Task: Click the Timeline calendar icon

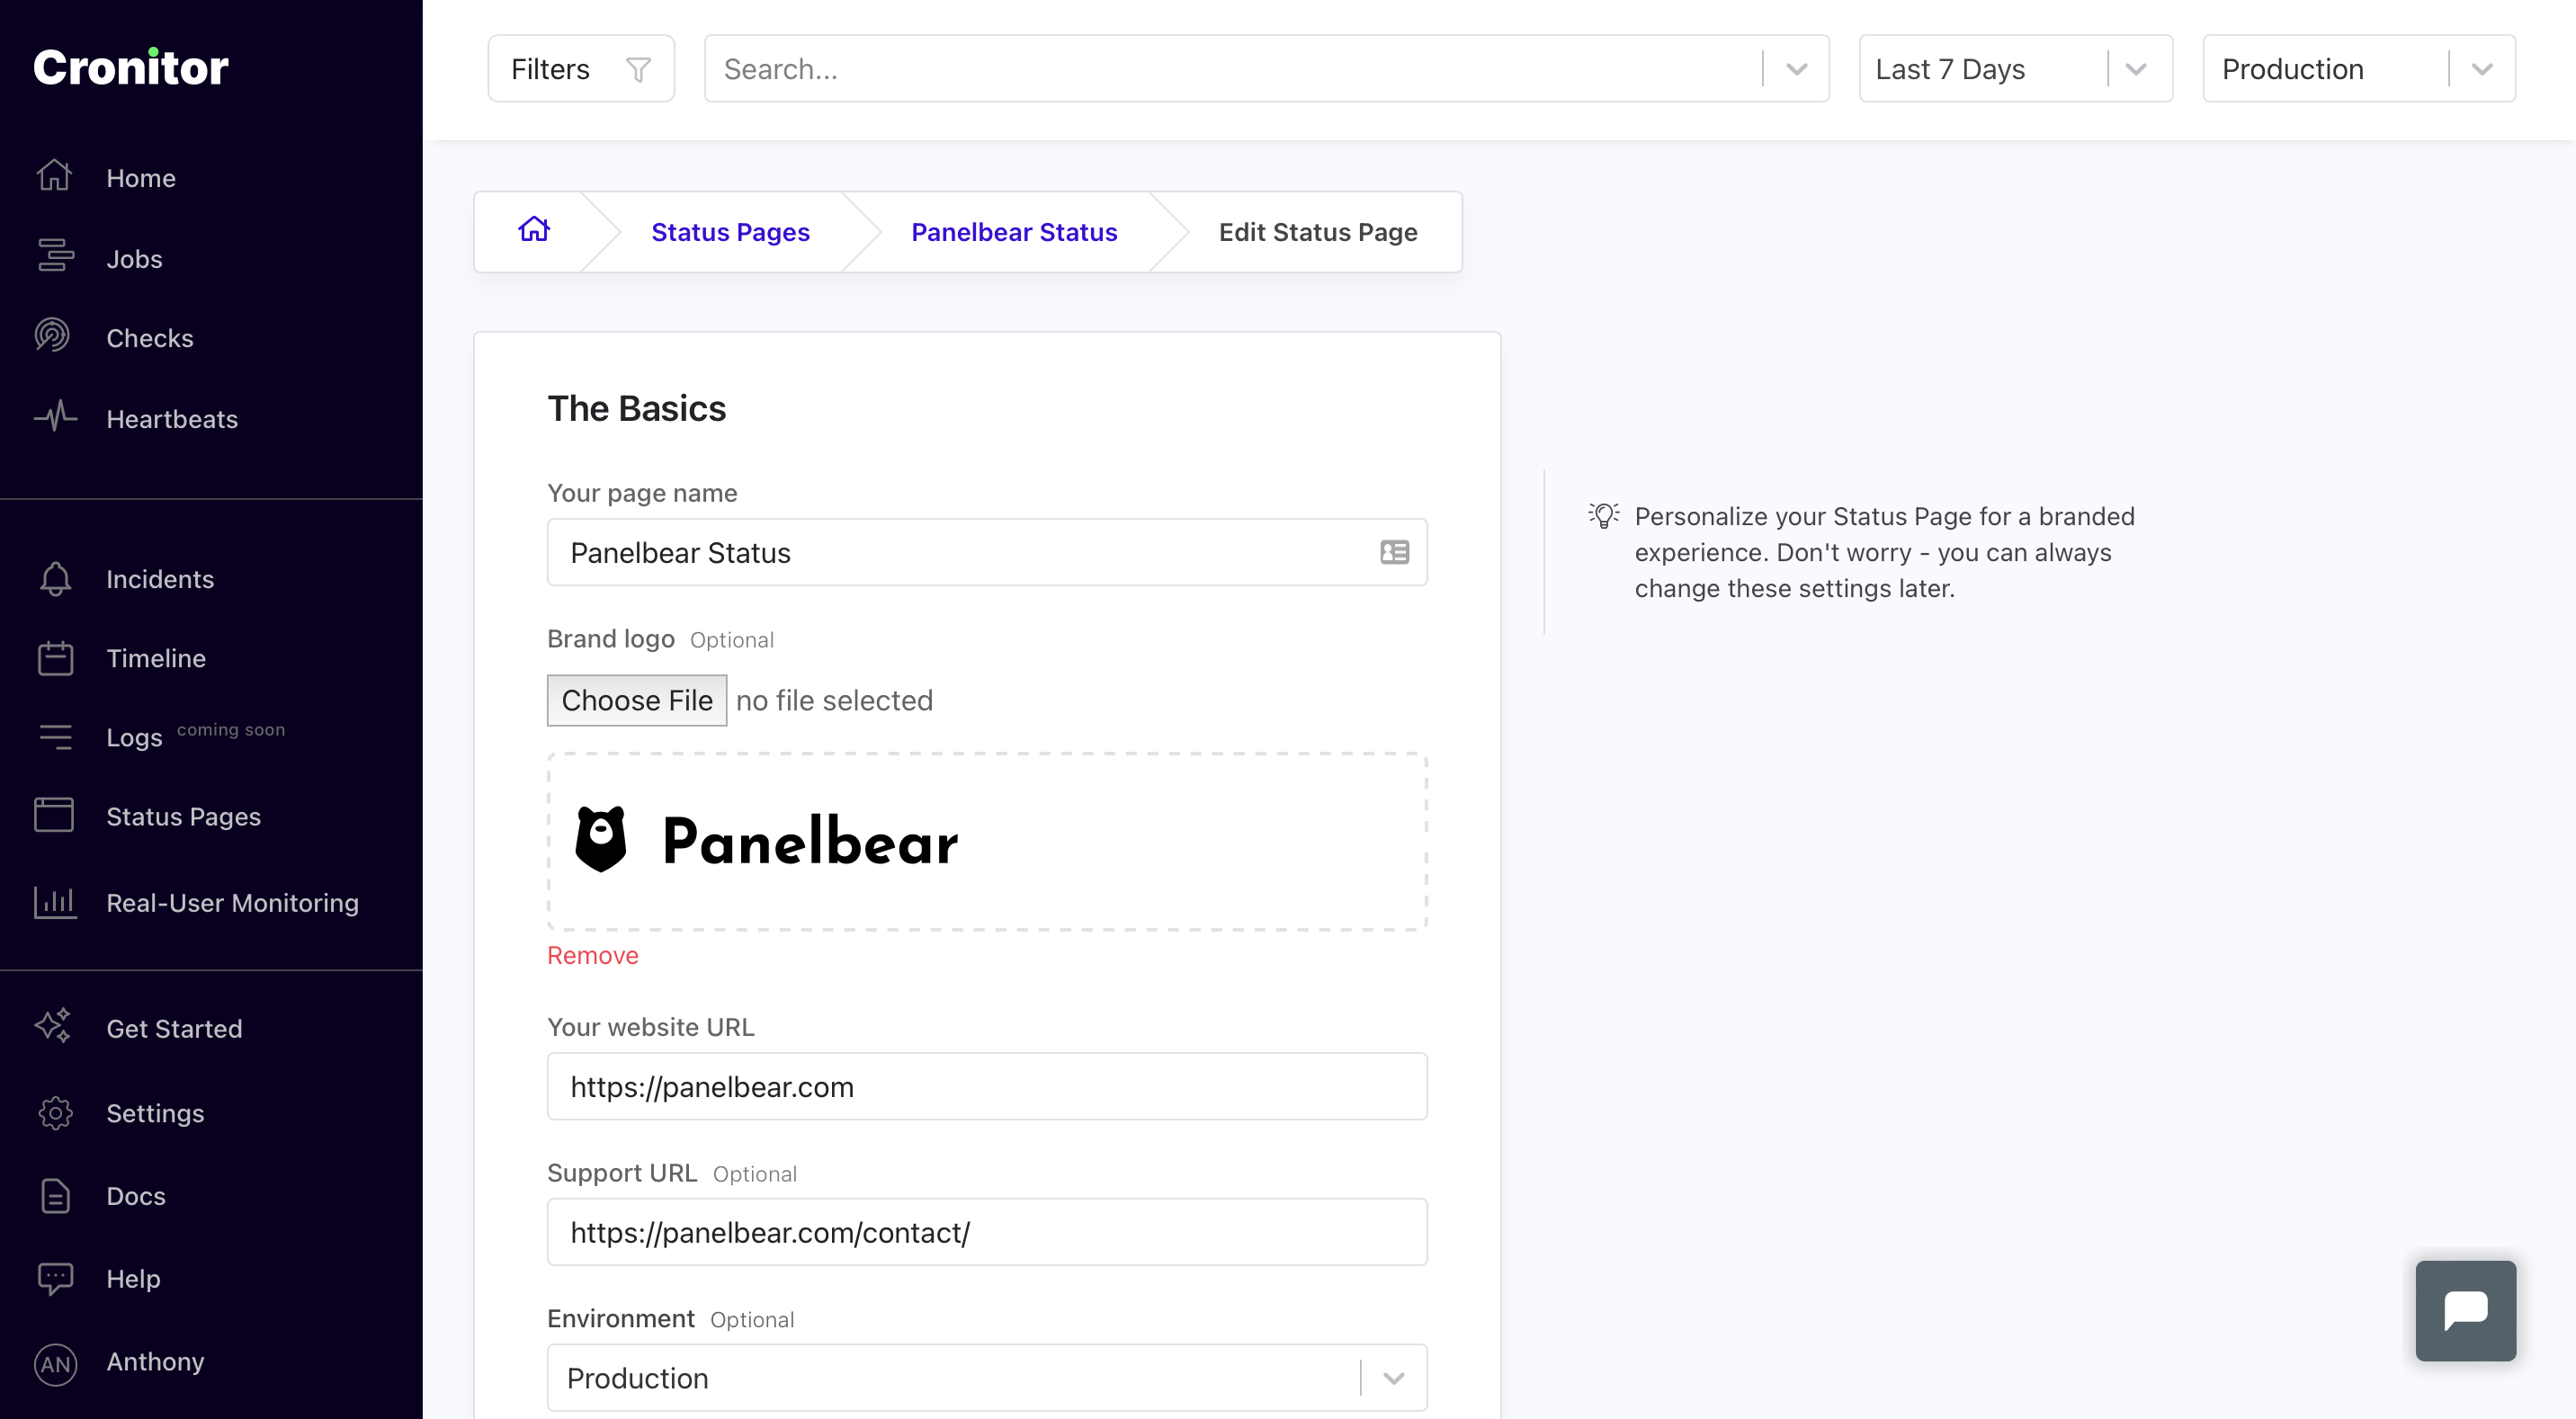Action: click(x=55, y=658)
